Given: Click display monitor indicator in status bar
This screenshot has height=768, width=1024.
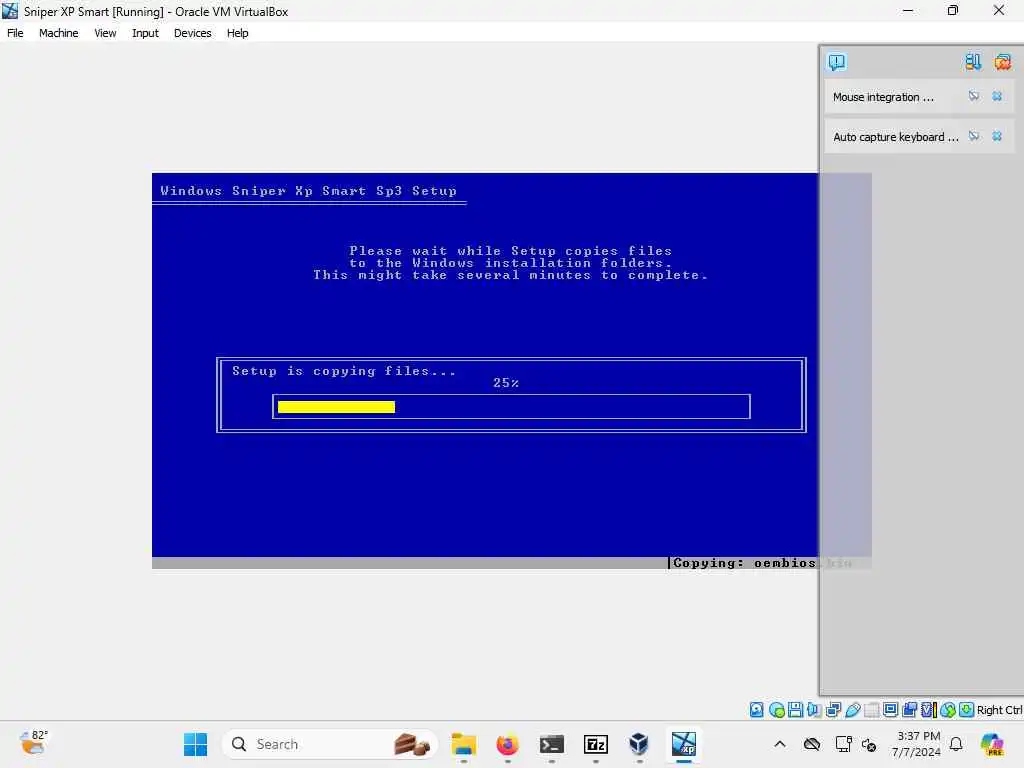Looking at the screenshot, I should coord(890,710).
